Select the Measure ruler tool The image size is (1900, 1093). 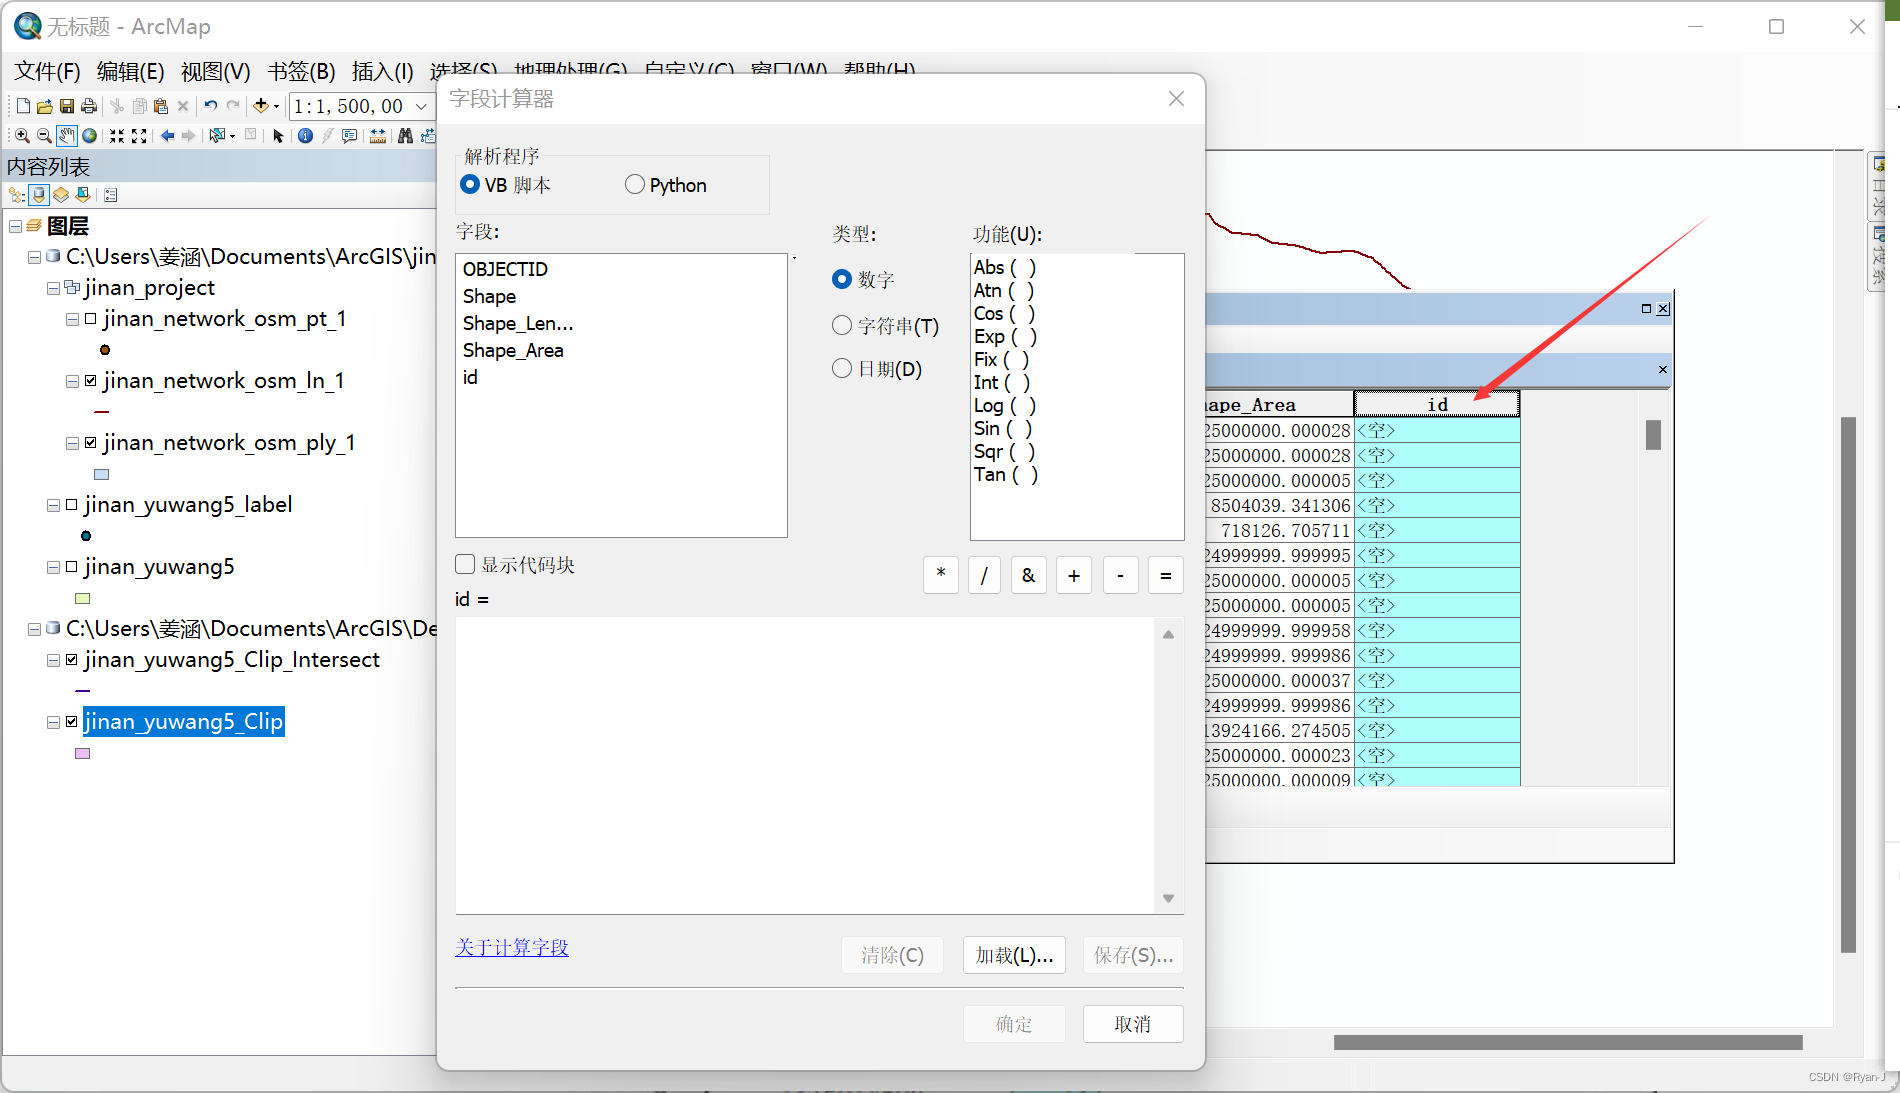click(x=377, y=136)
